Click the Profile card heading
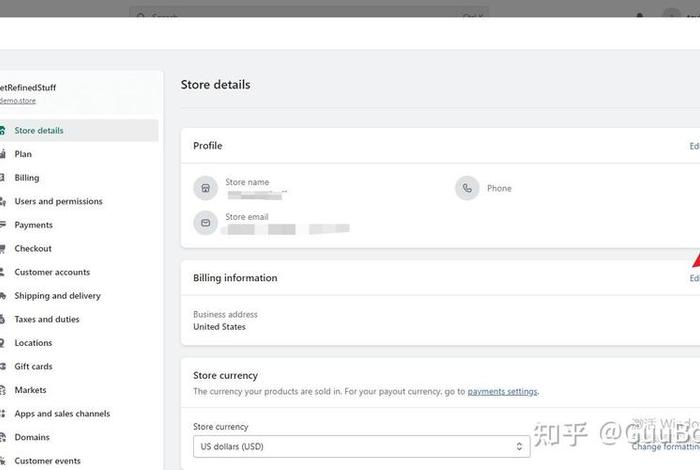 point(208,146)
